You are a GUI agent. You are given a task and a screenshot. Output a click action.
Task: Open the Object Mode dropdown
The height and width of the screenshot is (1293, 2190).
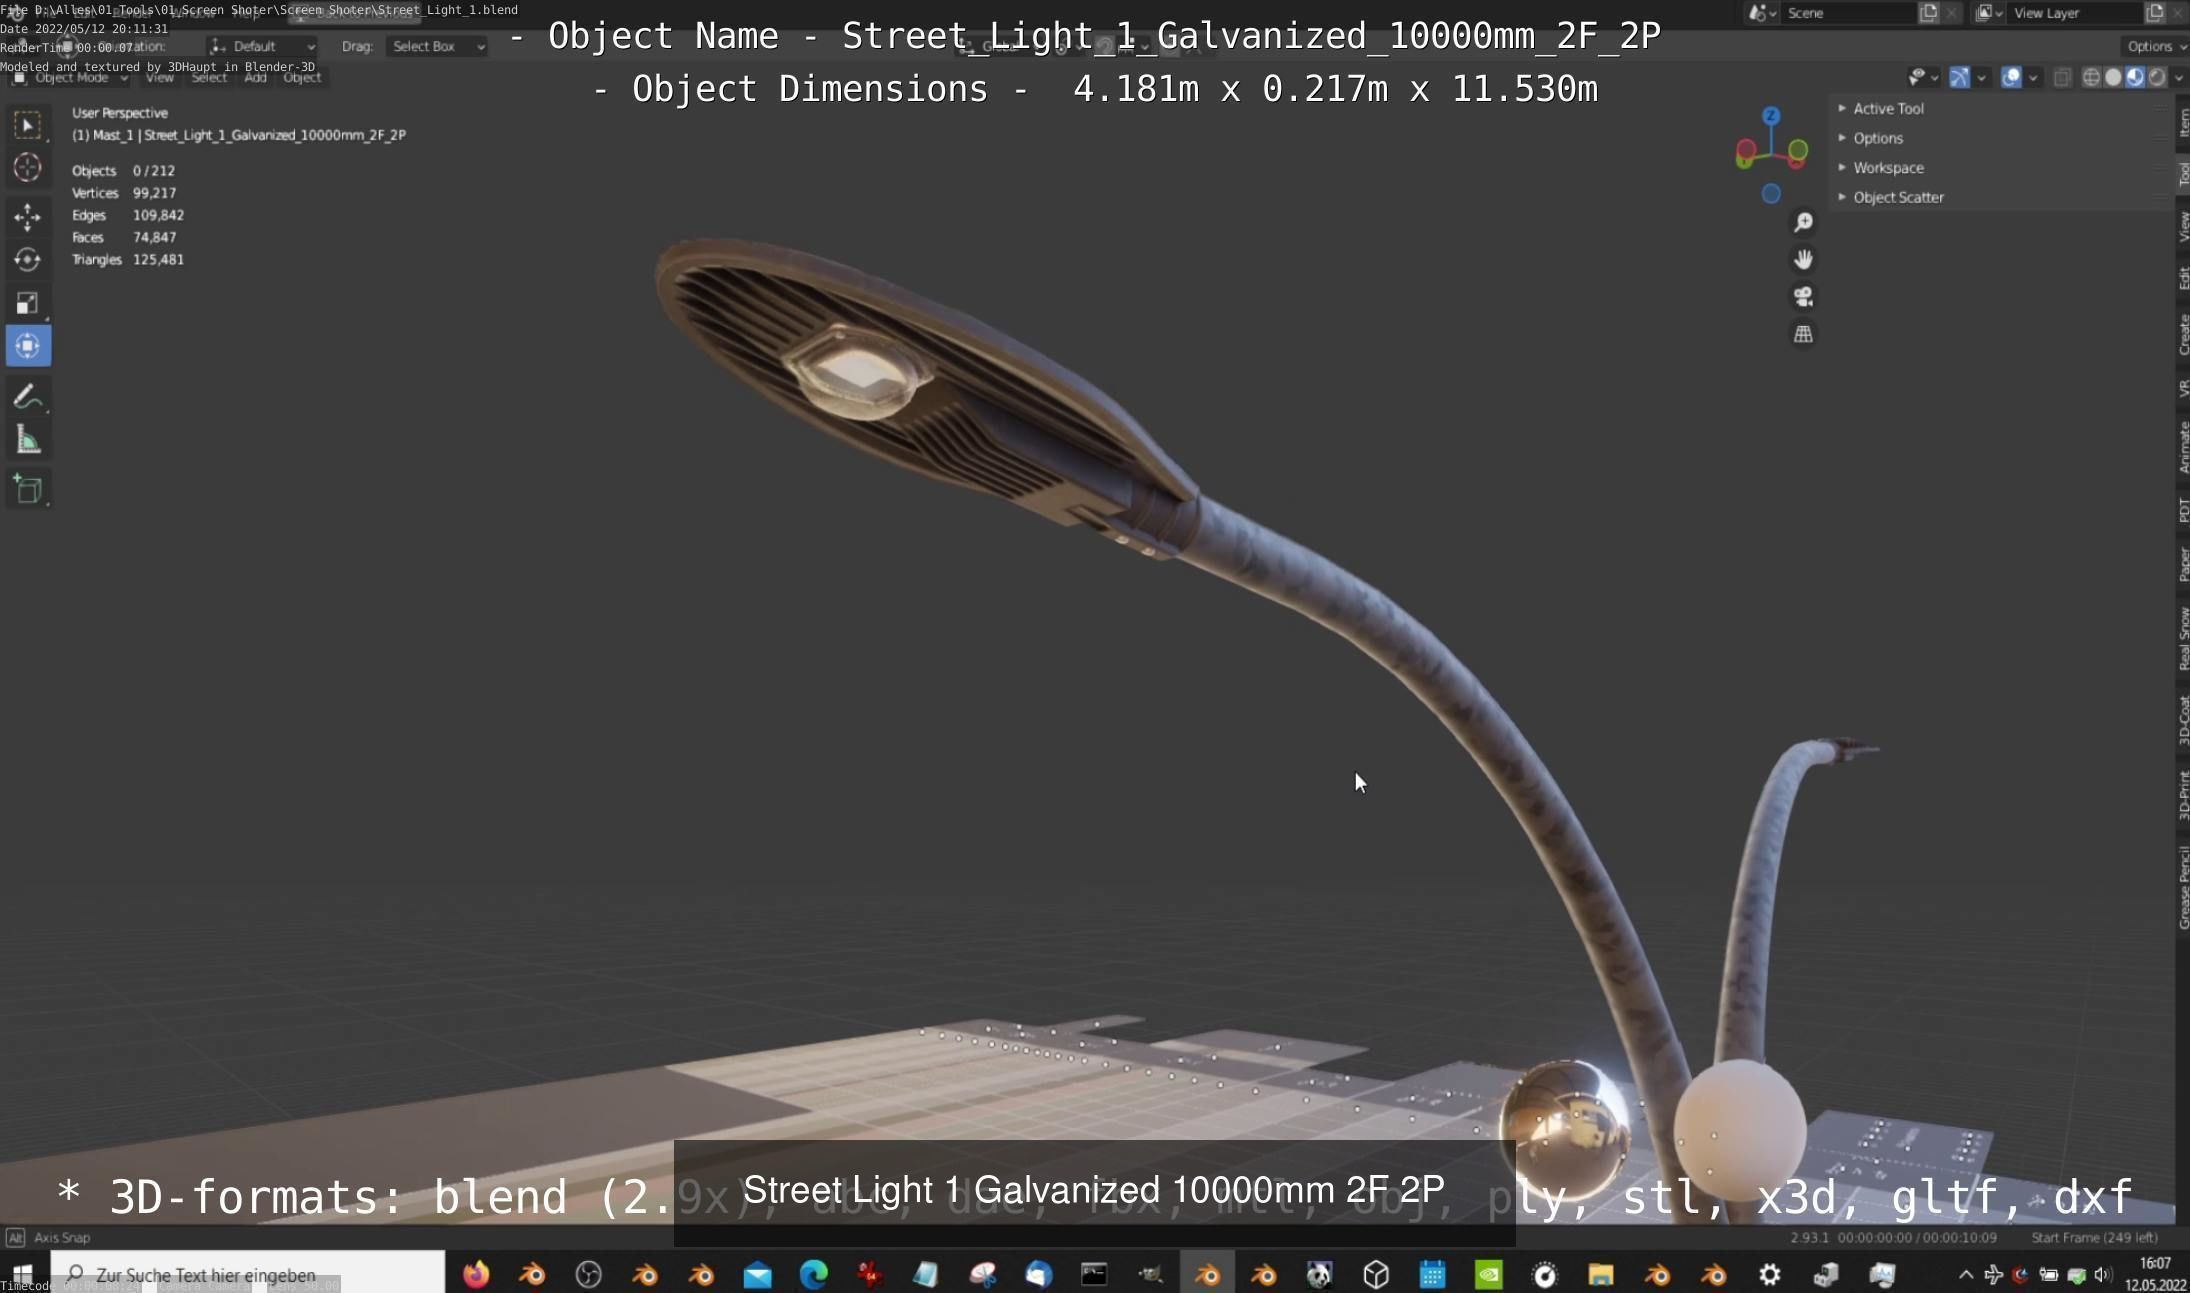pos(70,77)
